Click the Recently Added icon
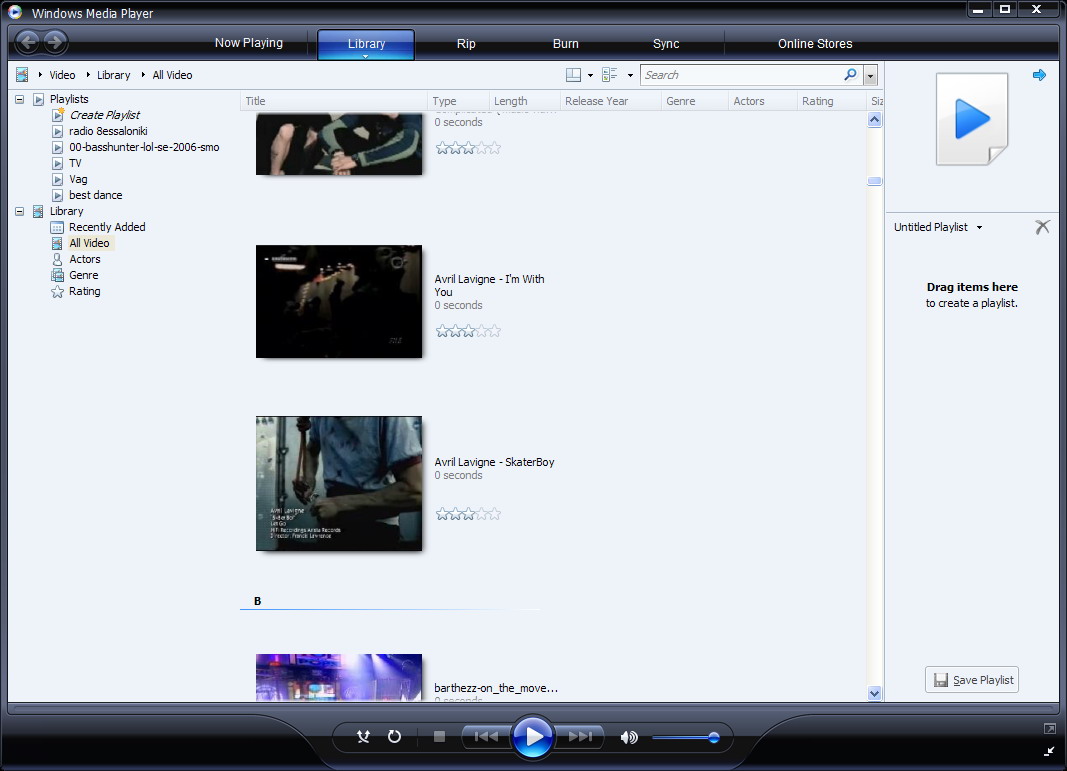 coord(57,227)
